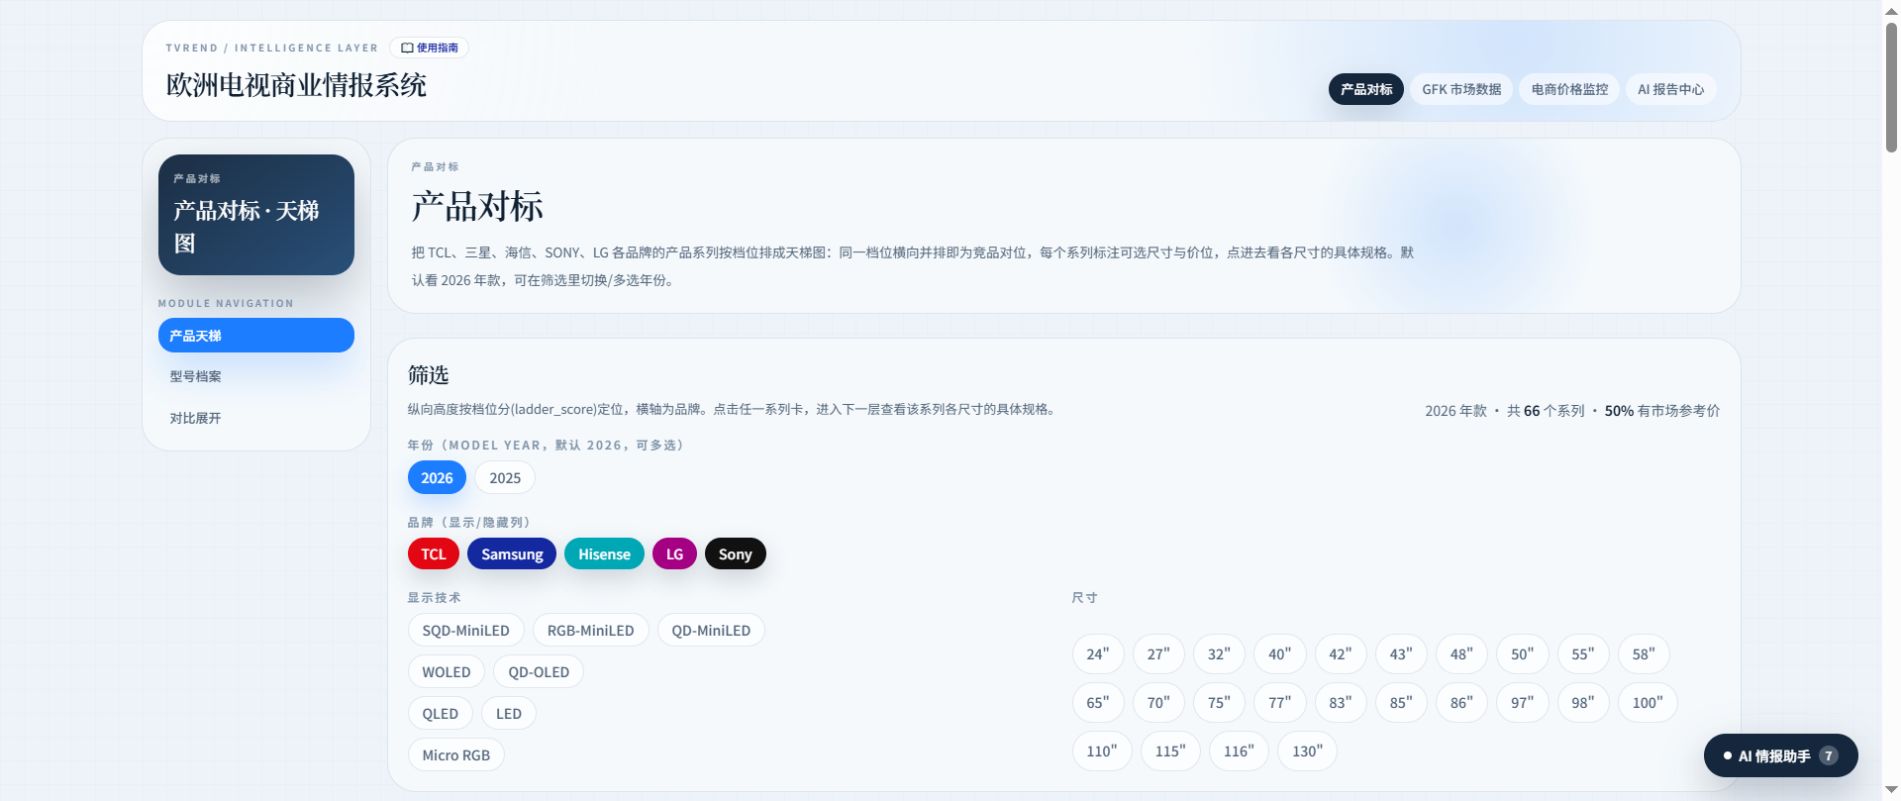Open the 使用指南 guide badge

[x=429, y=48]
